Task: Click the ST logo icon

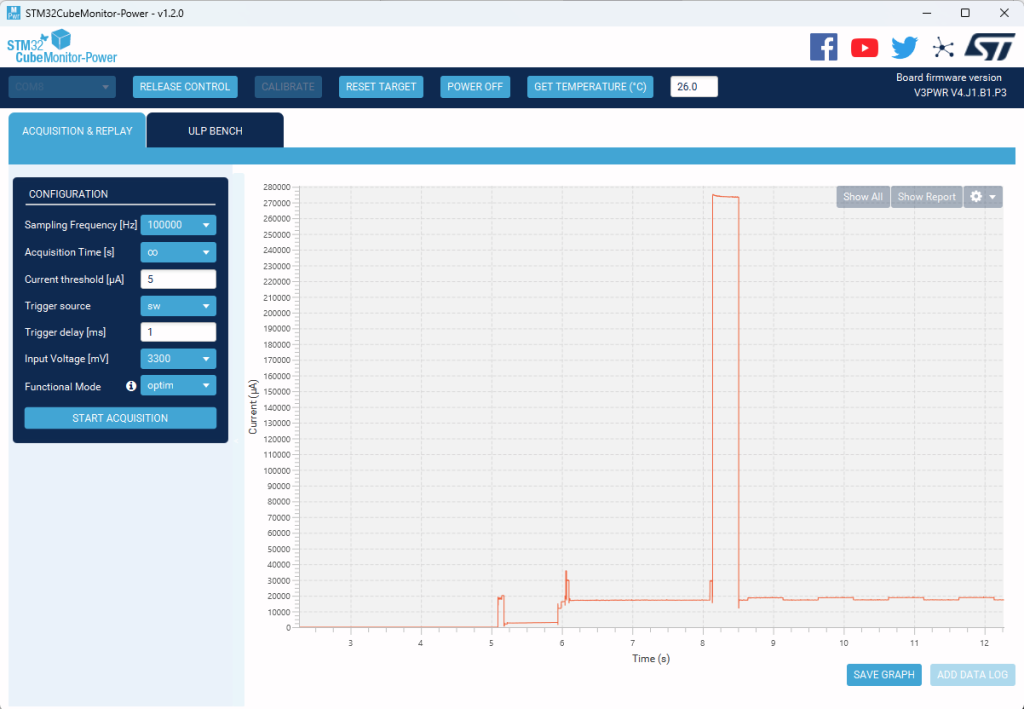Action: 990,47
